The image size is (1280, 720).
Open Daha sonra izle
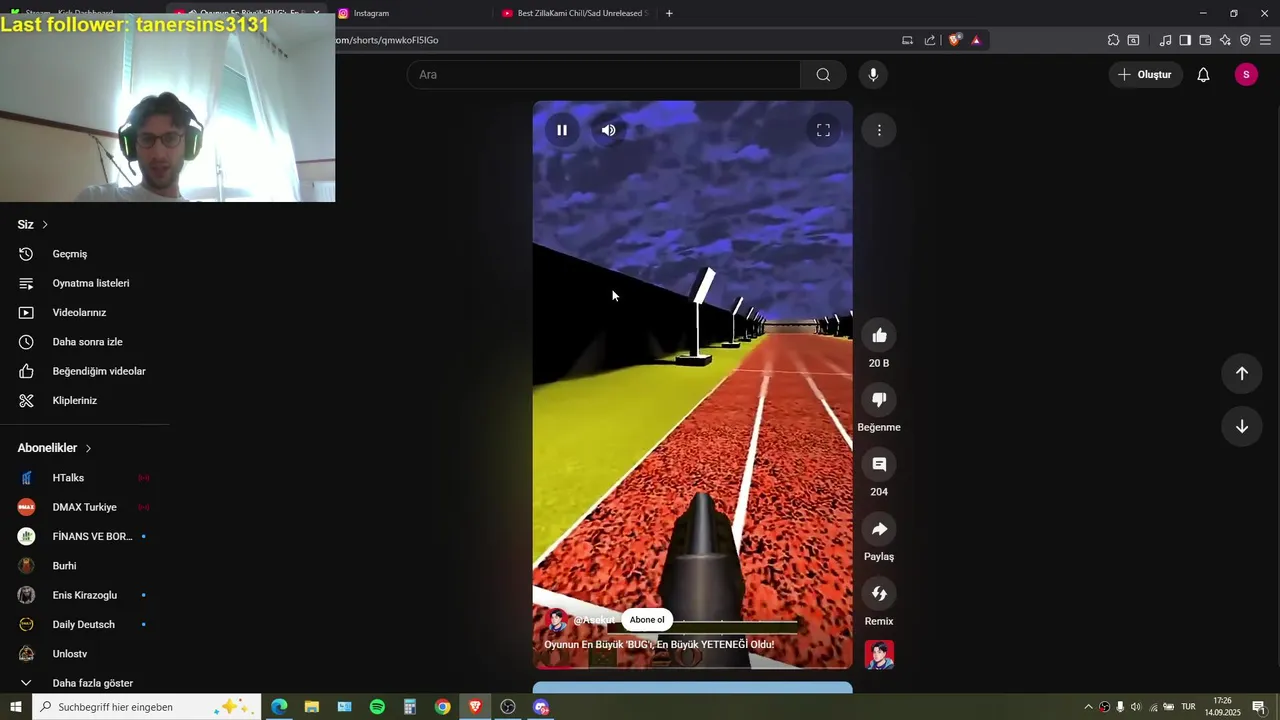[x=88, y=342]
